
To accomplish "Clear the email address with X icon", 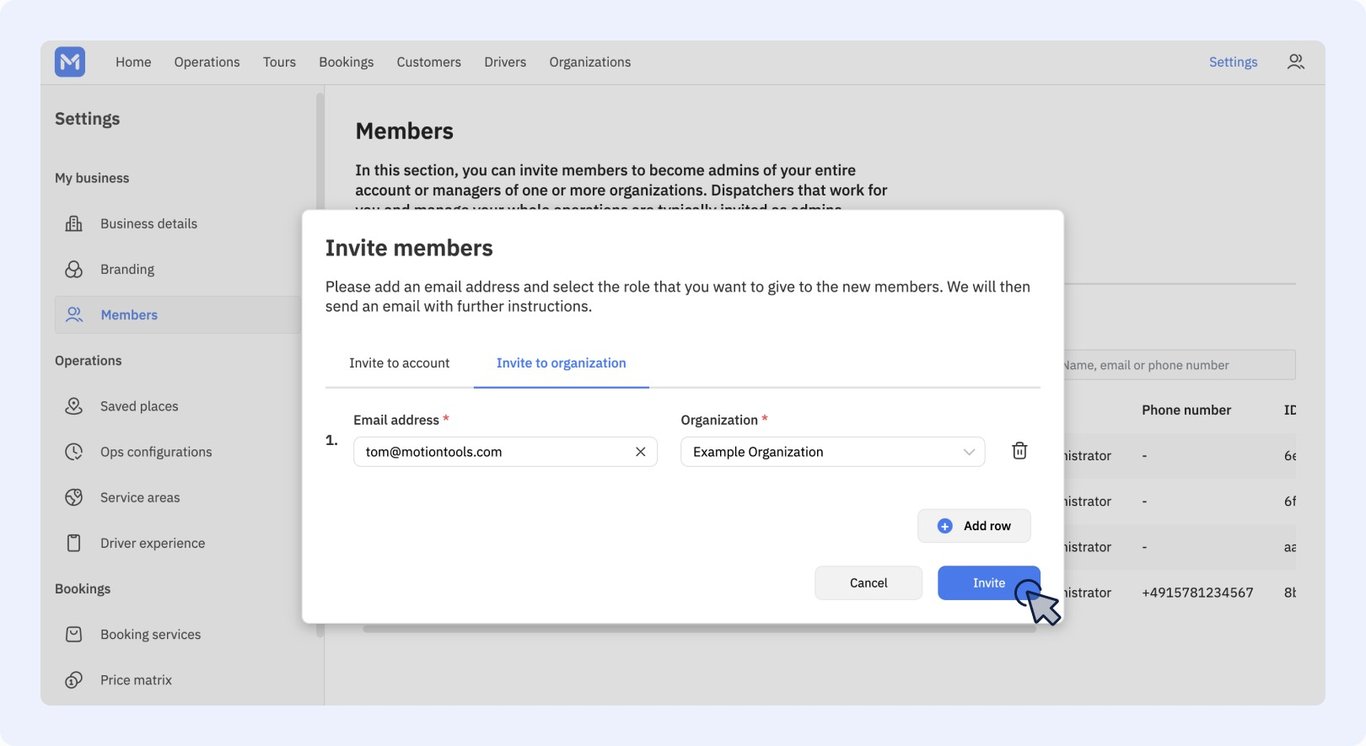I will click(640, 452).
